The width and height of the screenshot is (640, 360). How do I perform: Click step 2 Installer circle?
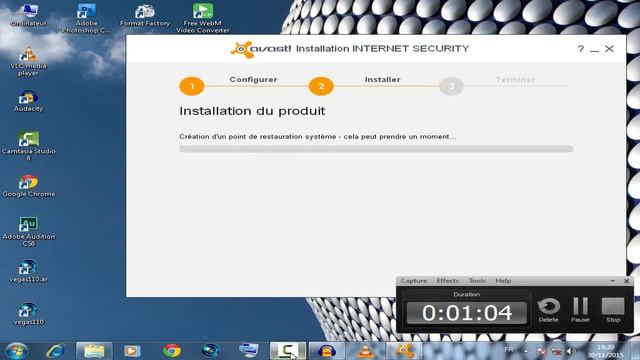pyautogui.click(x=321, y=86)
